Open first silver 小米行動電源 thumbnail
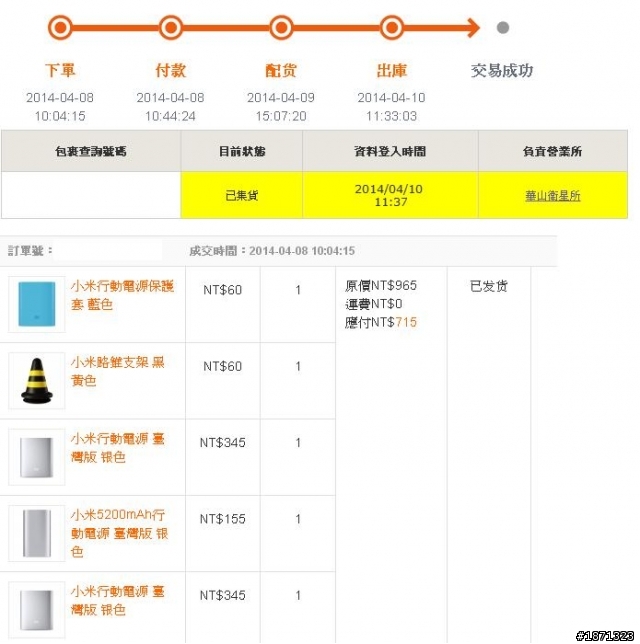 click(37, 457)
